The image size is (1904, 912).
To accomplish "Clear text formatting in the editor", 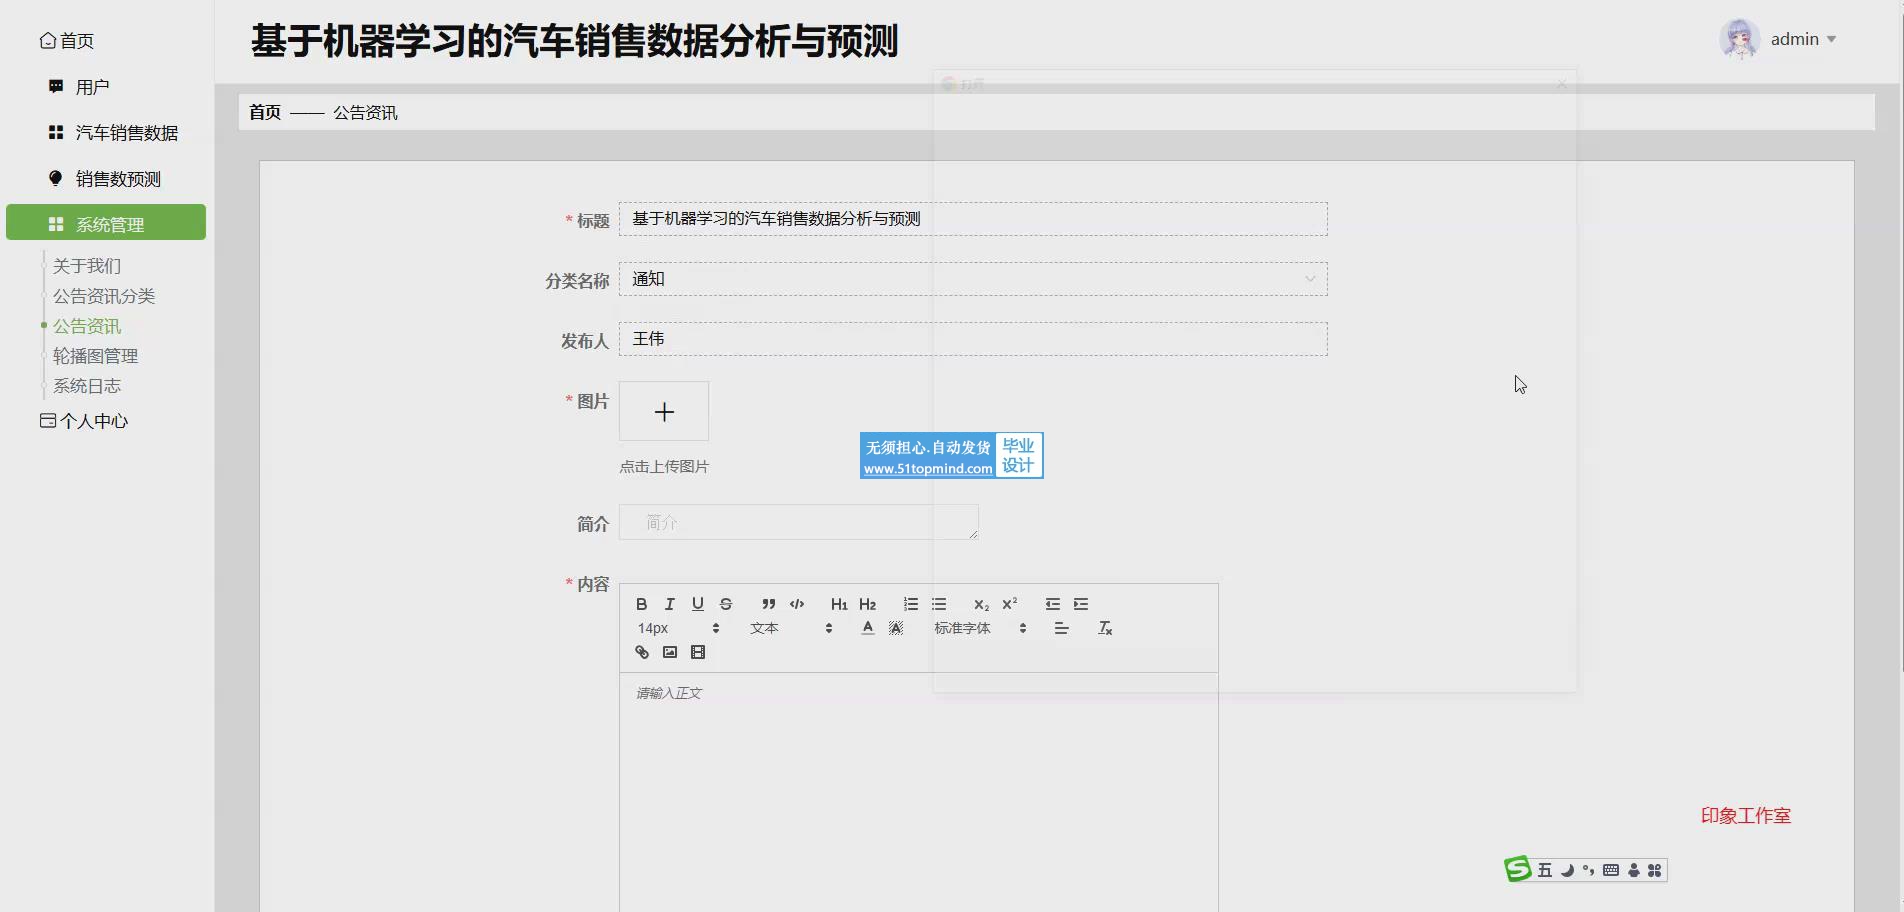I will [1105, 628].
